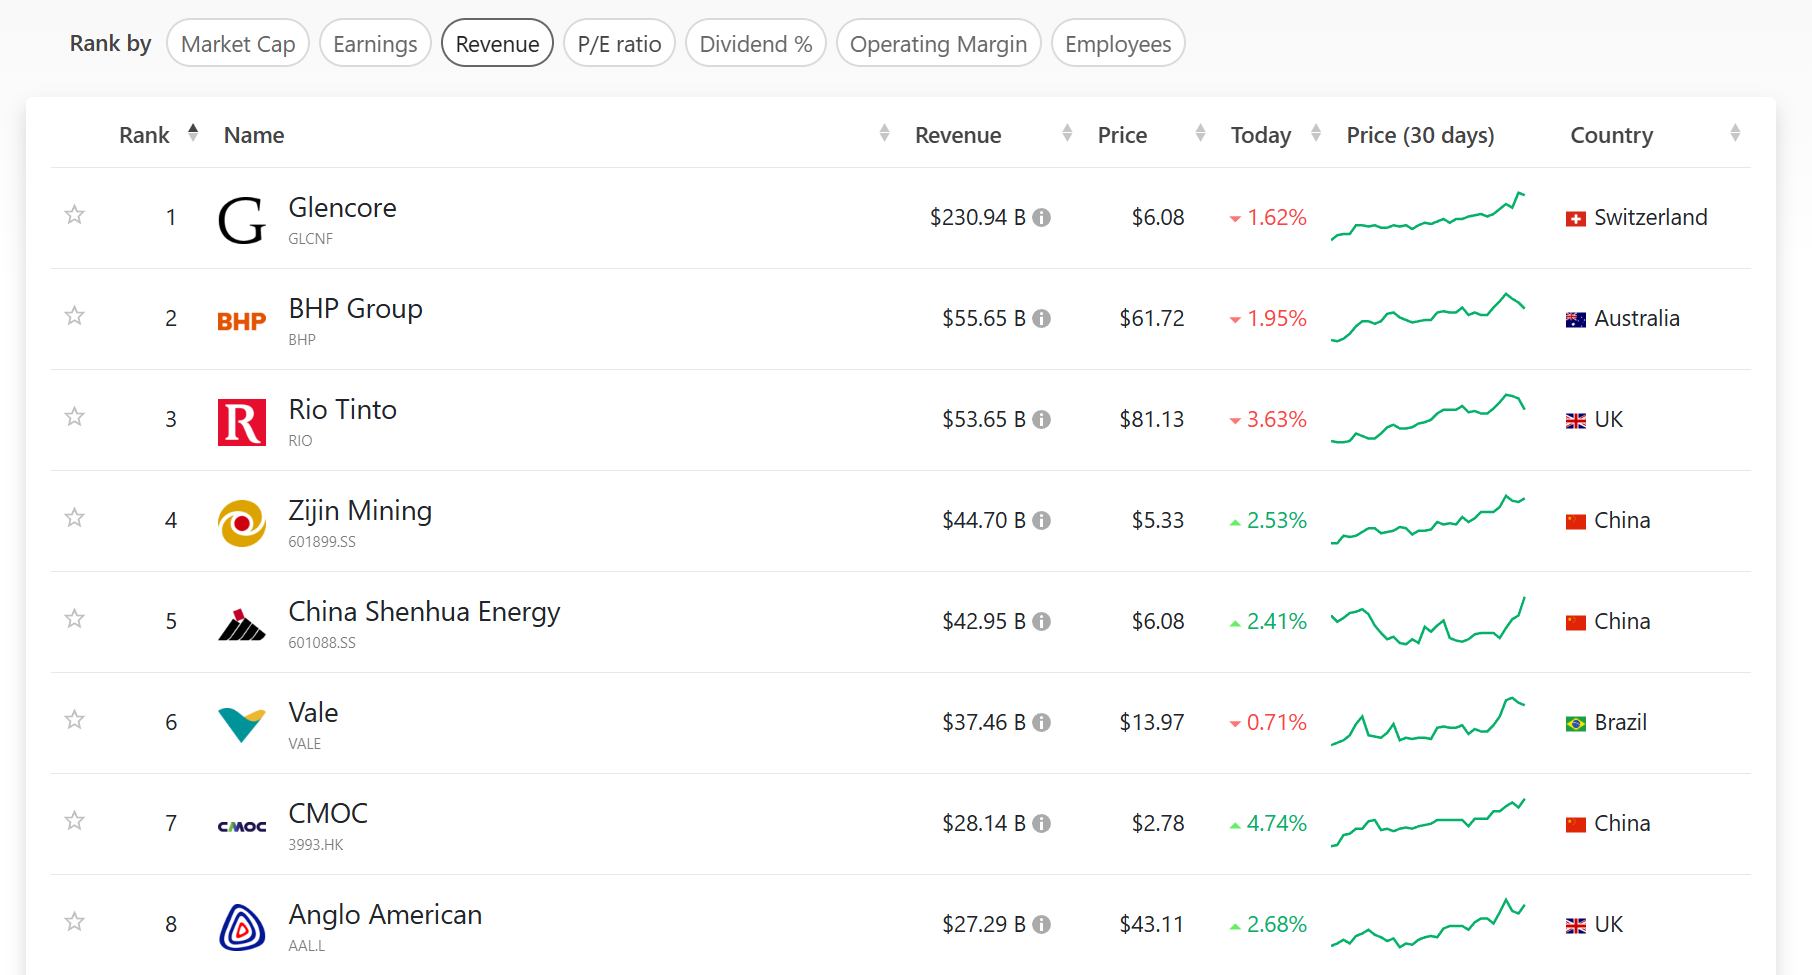The image size is (1812, 975).
Task: Click the Rio Tinto logo icon
Action: tap(242, 422)
